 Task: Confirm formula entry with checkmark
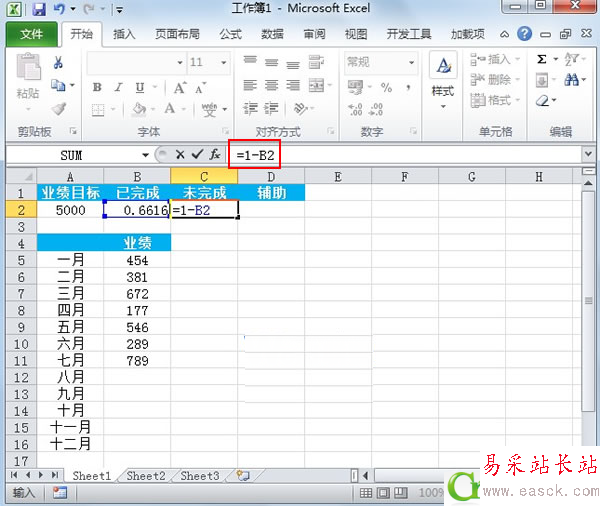tap(197, 154)
